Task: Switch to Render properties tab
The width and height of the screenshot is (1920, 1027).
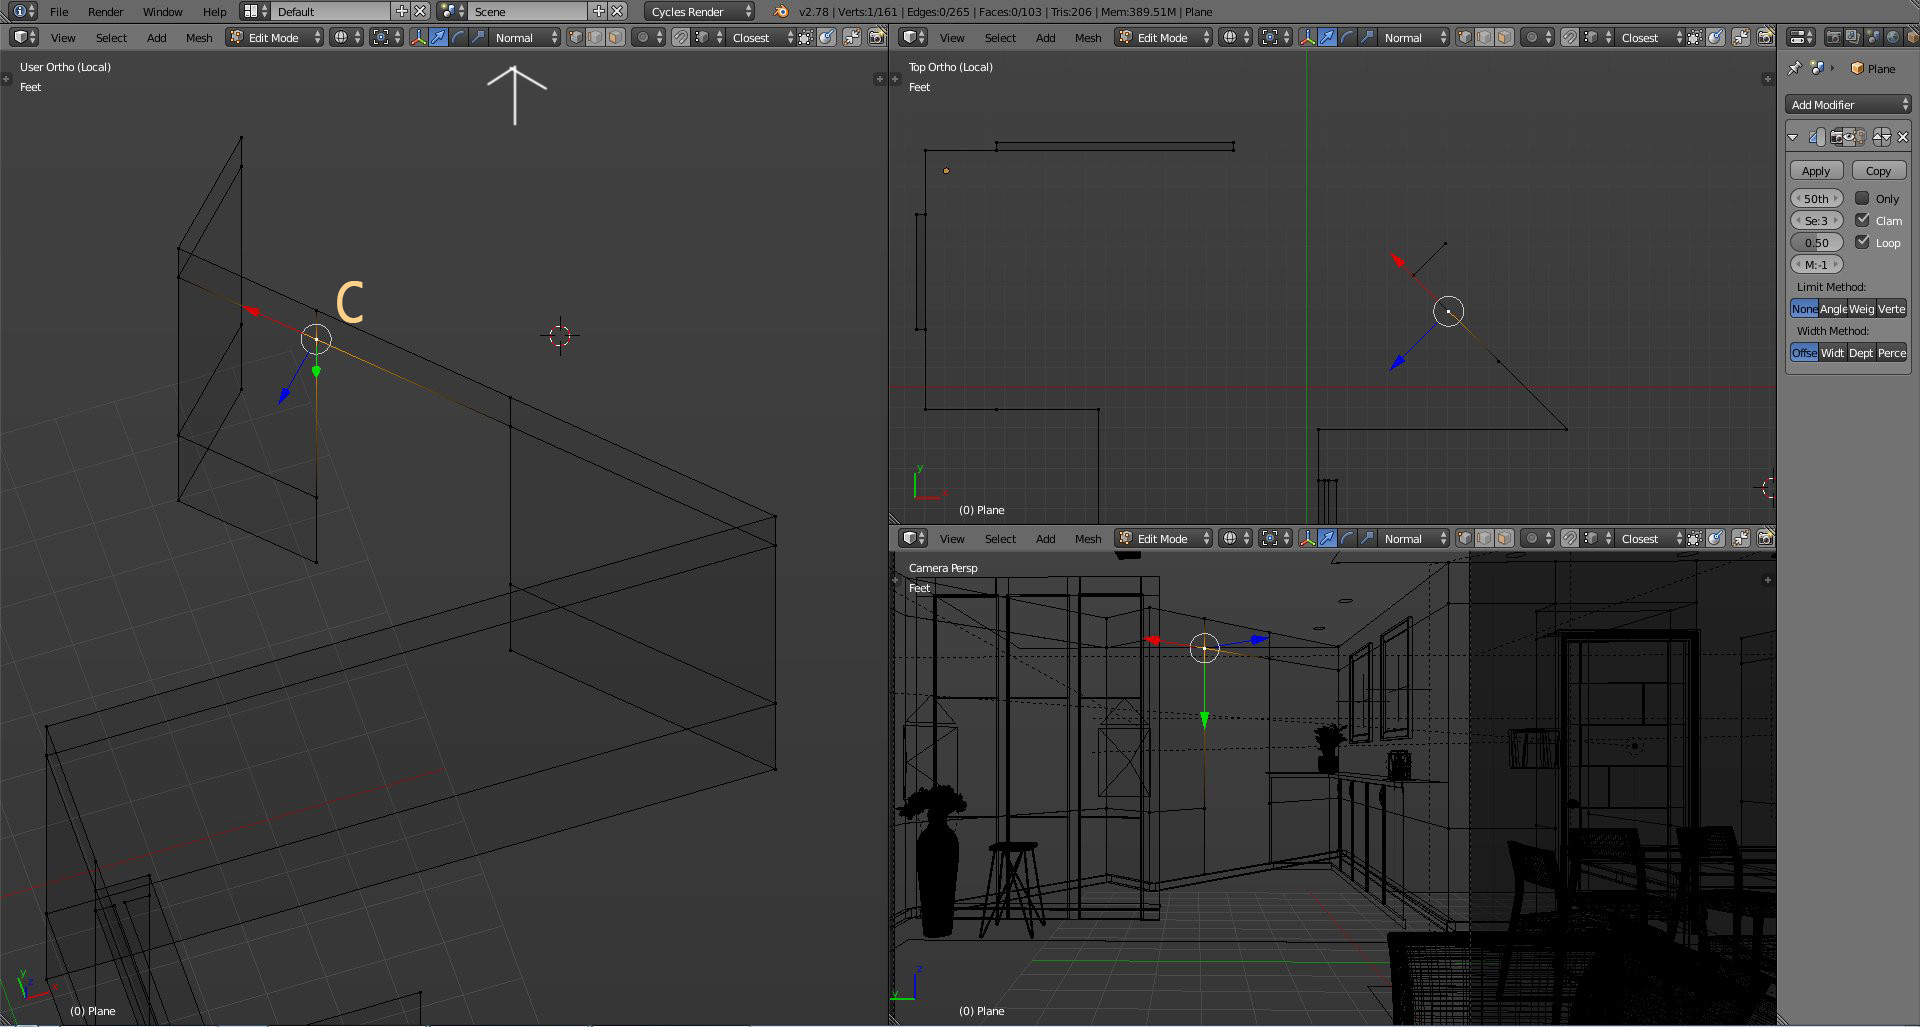Action: pos(1833,37)
